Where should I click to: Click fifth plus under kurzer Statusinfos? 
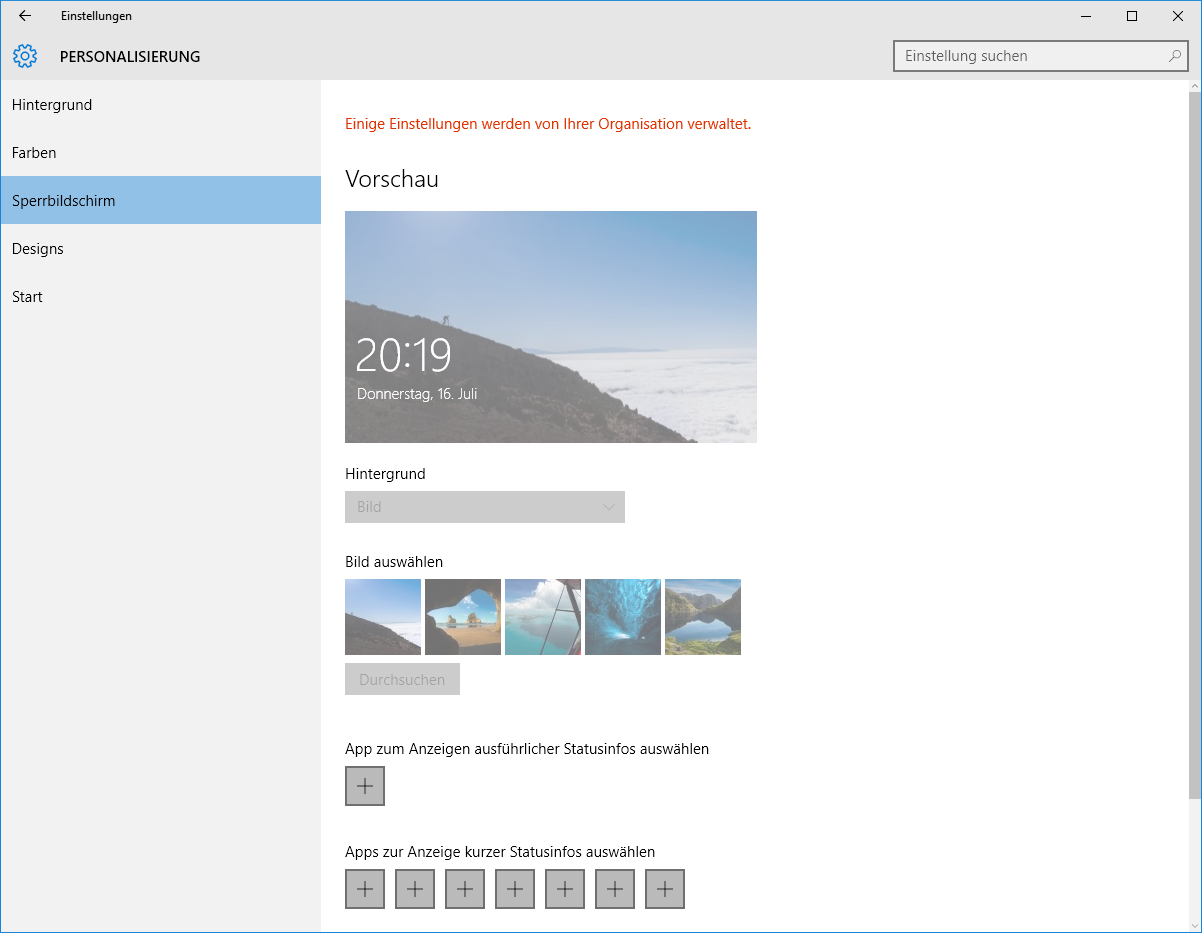coord(565,889)
